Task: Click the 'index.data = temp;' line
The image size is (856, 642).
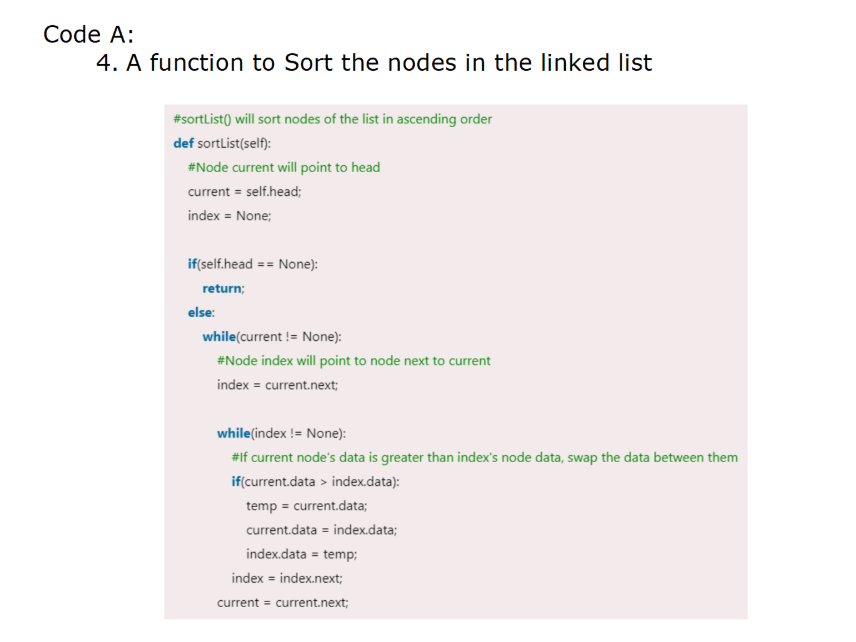Action: [x=301, y=554]
